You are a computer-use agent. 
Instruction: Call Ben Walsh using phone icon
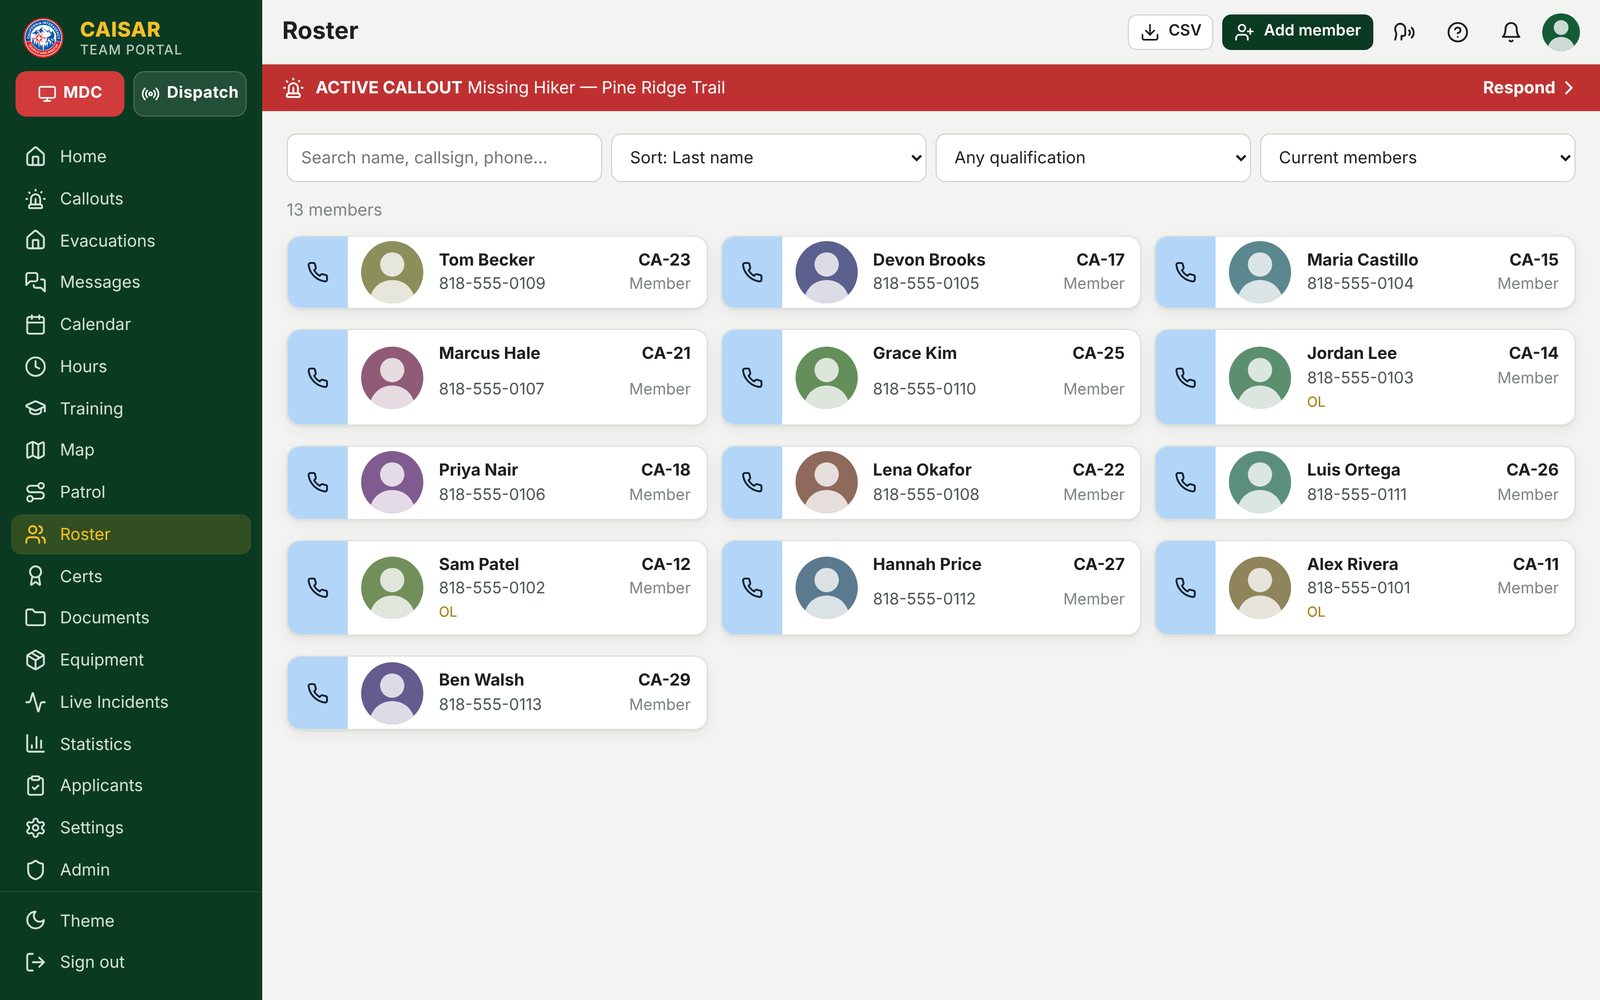(x=318, y=692)
